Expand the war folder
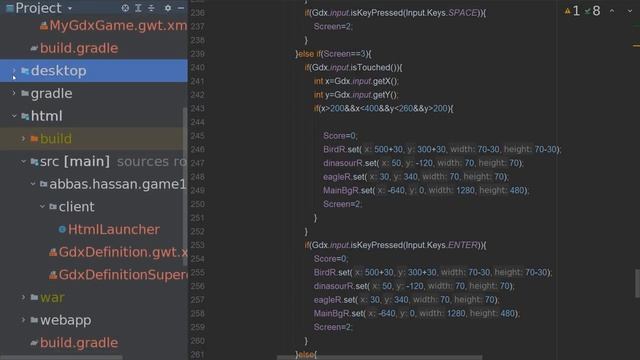Image resolution: width=640 pixels, height=360 pixels. click(23, 298)
